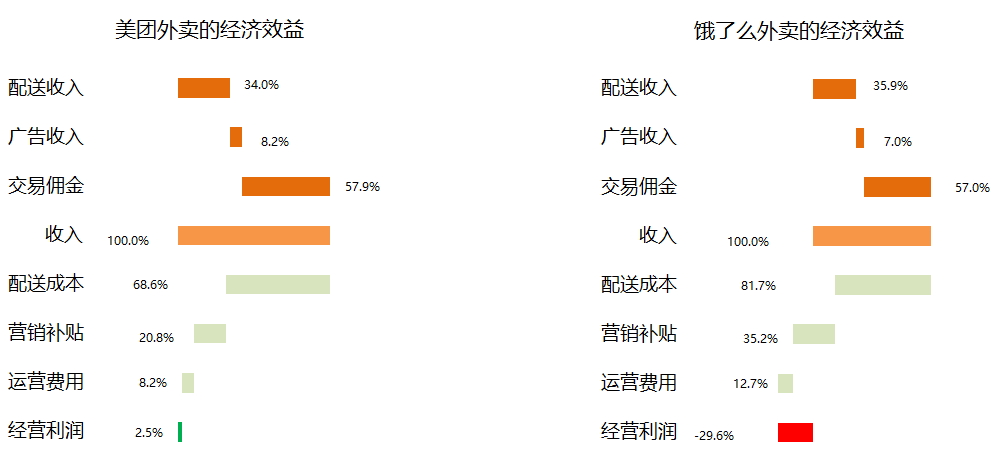The width and height of the screenshot is (1005, 472).
Task: Click the Meituan 68.6% data label
Action: [150, 285]
